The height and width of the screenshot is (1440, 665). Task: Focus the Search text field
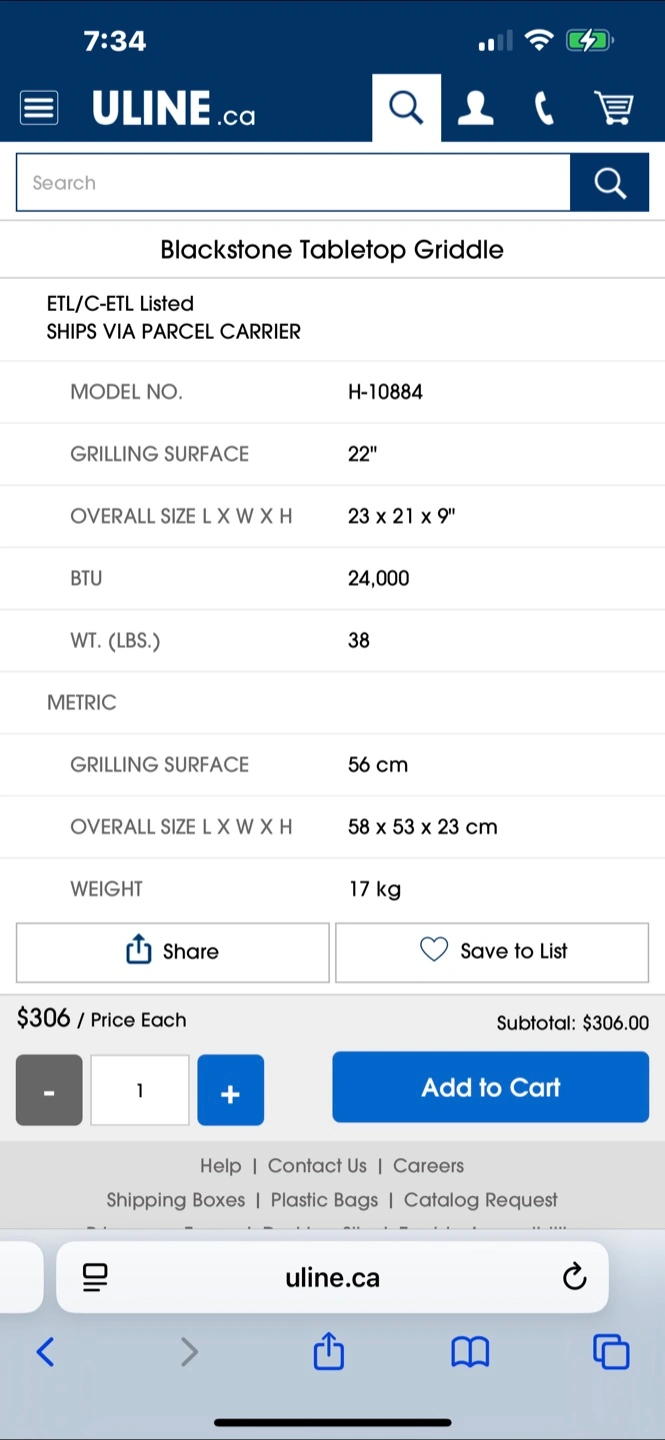click(292, 183)
